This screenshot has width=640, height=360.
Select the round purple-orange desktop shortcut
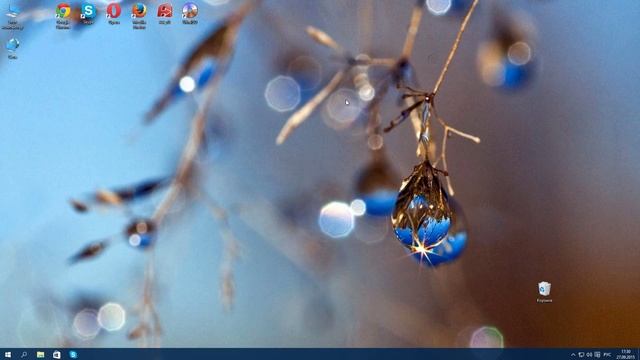coord(190,13)
